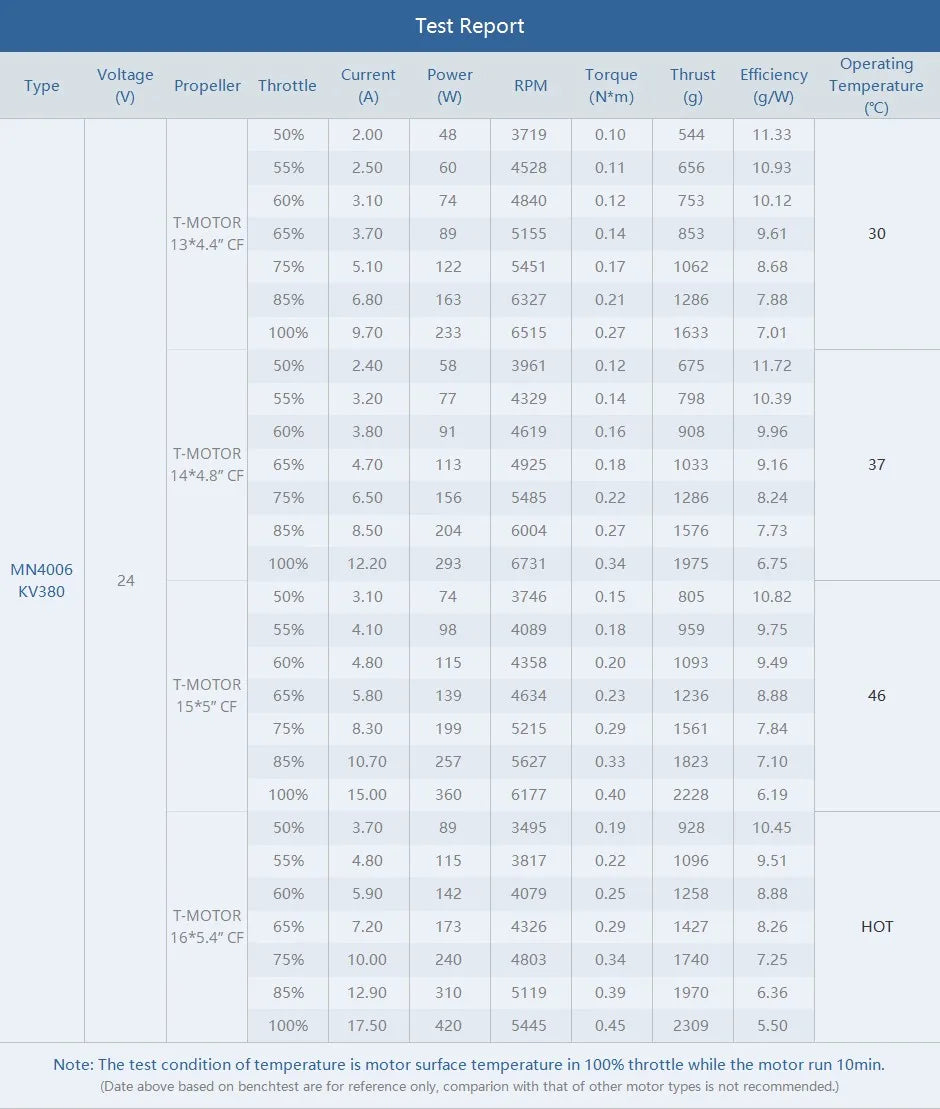Select the T-MOTOR 16*5.4" CF propeller cell
The image size is (940, 1109).
207,926
